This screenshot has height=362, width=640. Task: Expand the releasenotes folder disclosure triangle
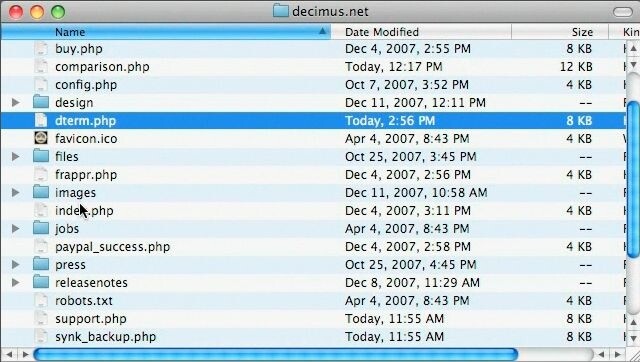click(16, 282)
